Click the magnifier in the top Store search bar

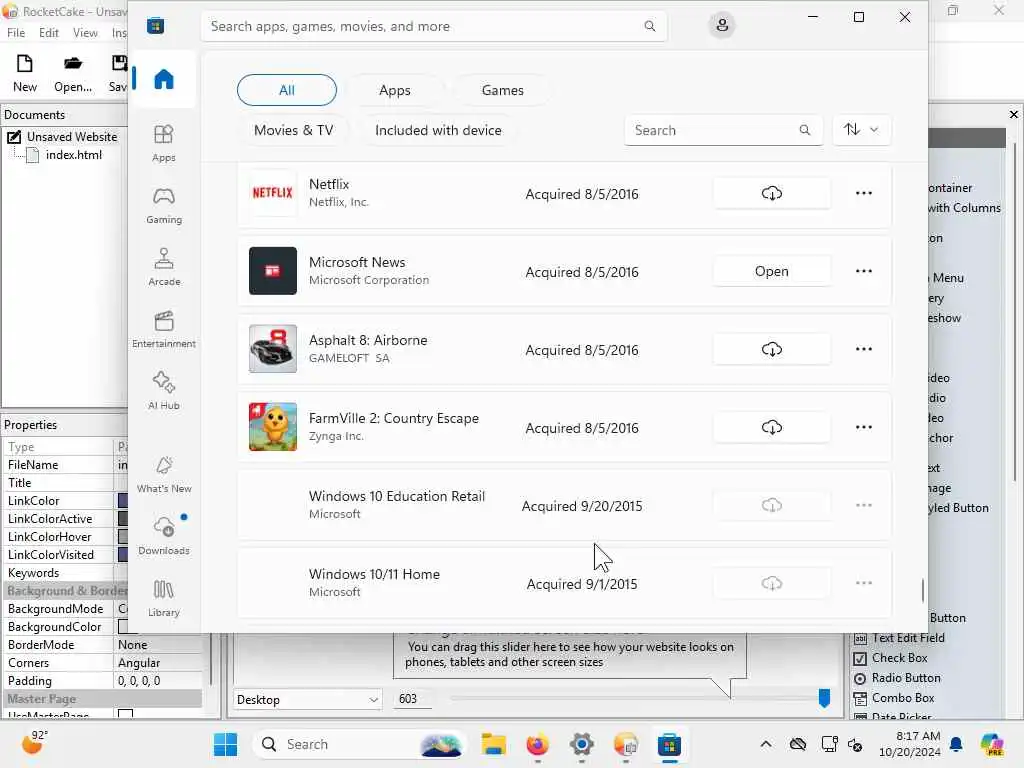coord(649,26)
